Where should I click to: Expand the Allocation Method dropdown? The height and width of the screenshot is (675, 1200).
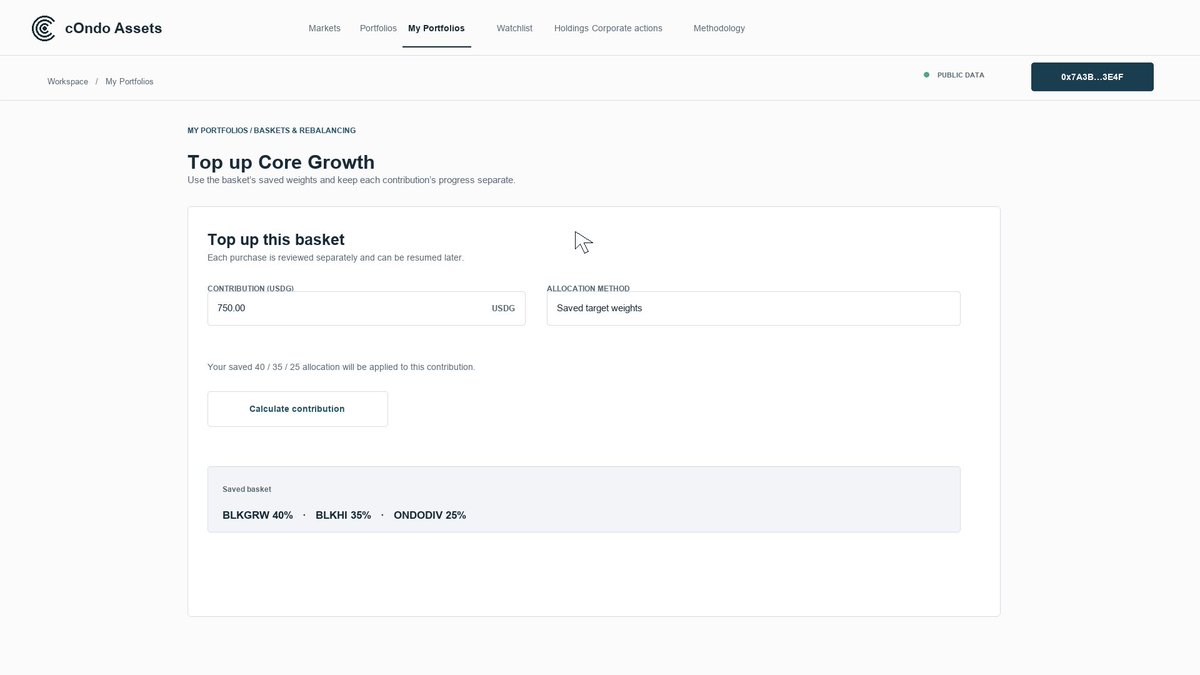point(753,308)
